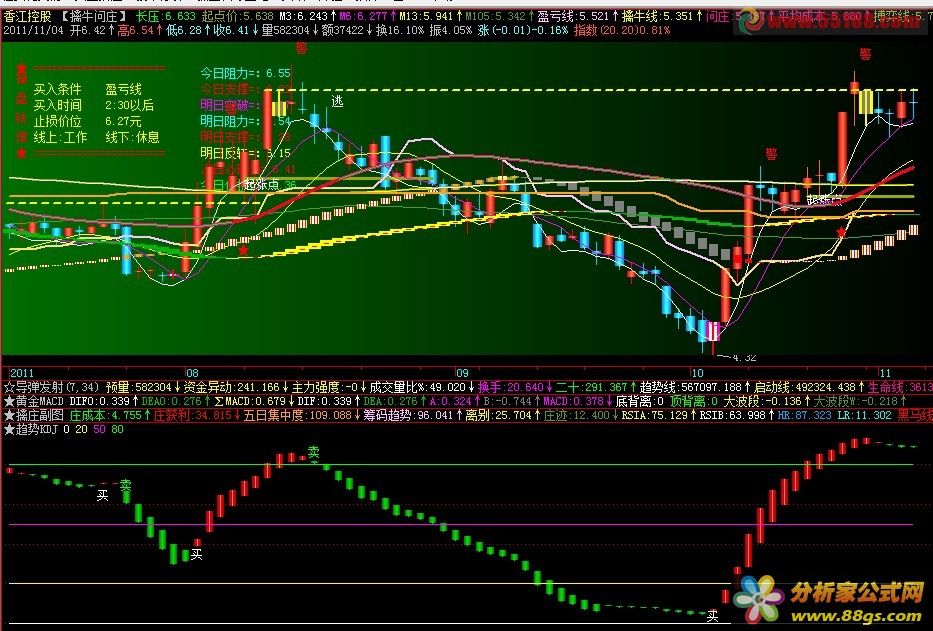The image size is (933, 631).
Task: Click the 线下:休息 text
Action: coord(132,138)
